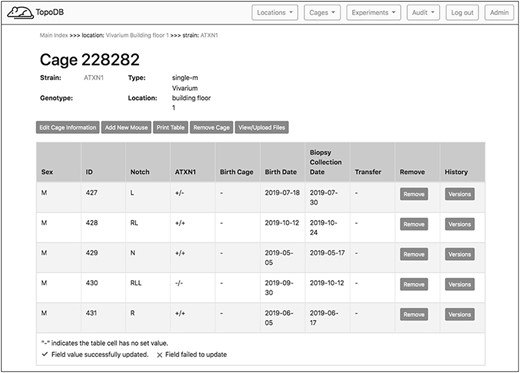
Task: Click notch value RLL for mouse 430
Action: [x=136, y=283]
